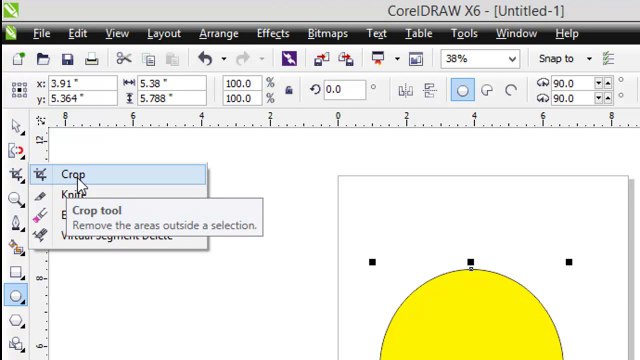Select the Freehand pen tool

click(16, 223)
